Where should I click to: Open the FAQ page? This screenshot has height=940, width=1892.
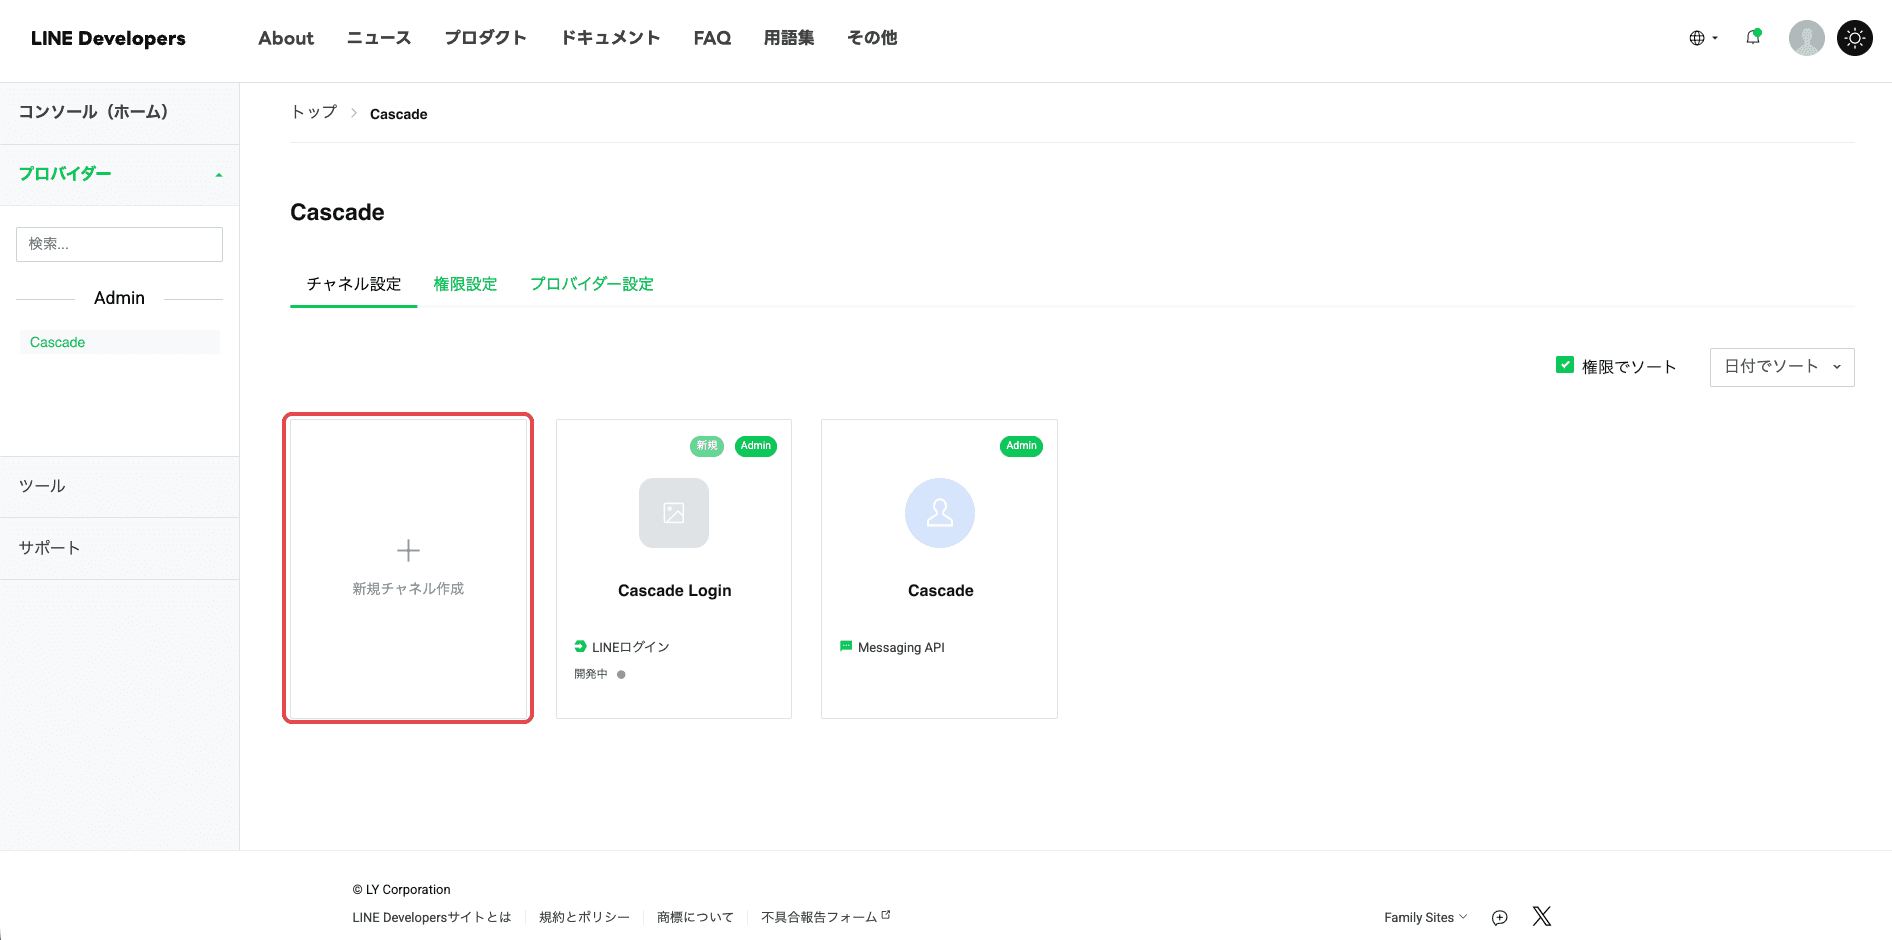pos(712,38)
